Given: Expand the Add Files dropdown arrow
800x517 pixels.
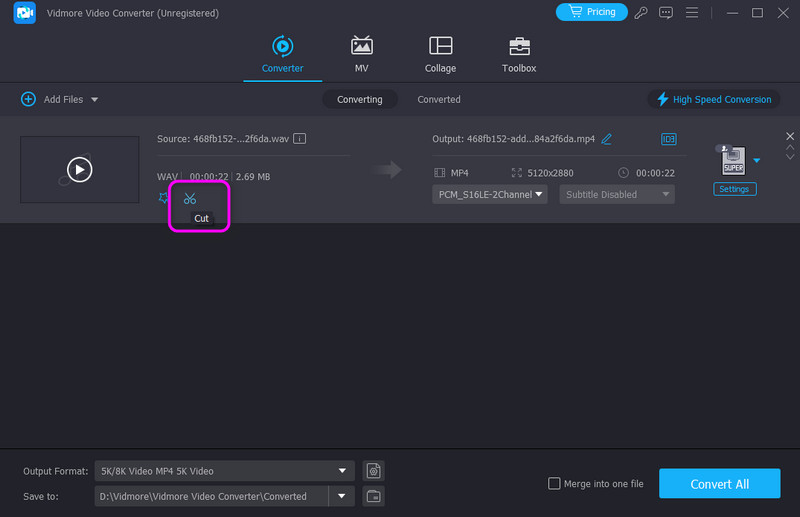Looking at the screenshot, I should click(95, 100).
